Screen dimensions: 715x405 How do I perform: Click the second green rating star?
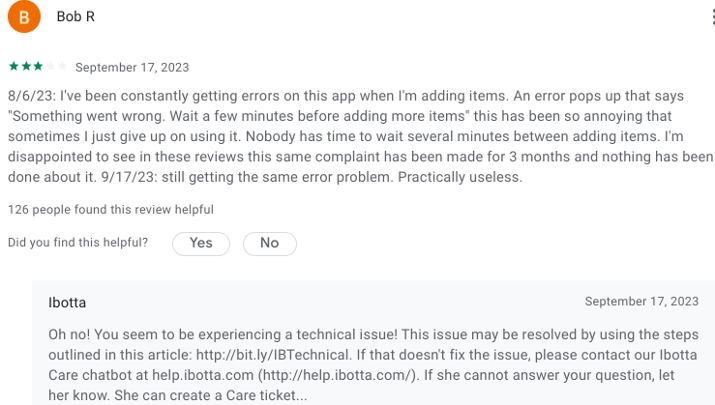pyautogui.click(x=26, y=67)
